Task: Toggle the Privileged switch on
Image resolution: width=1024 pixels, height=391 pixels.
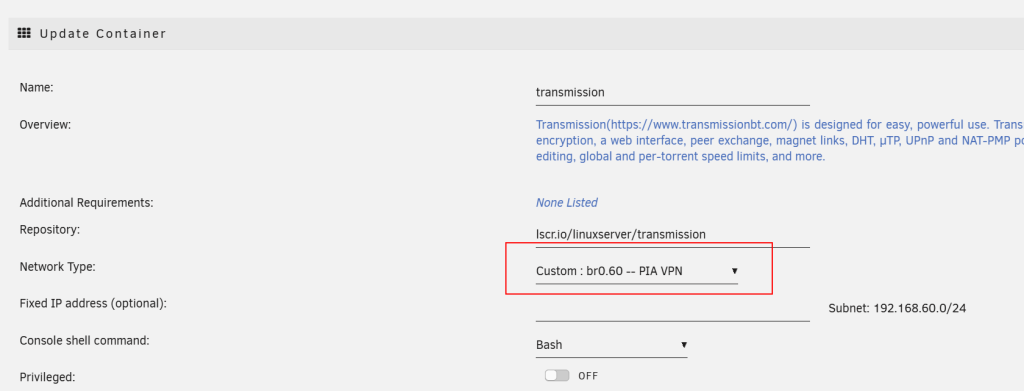Action: (557, 375)
